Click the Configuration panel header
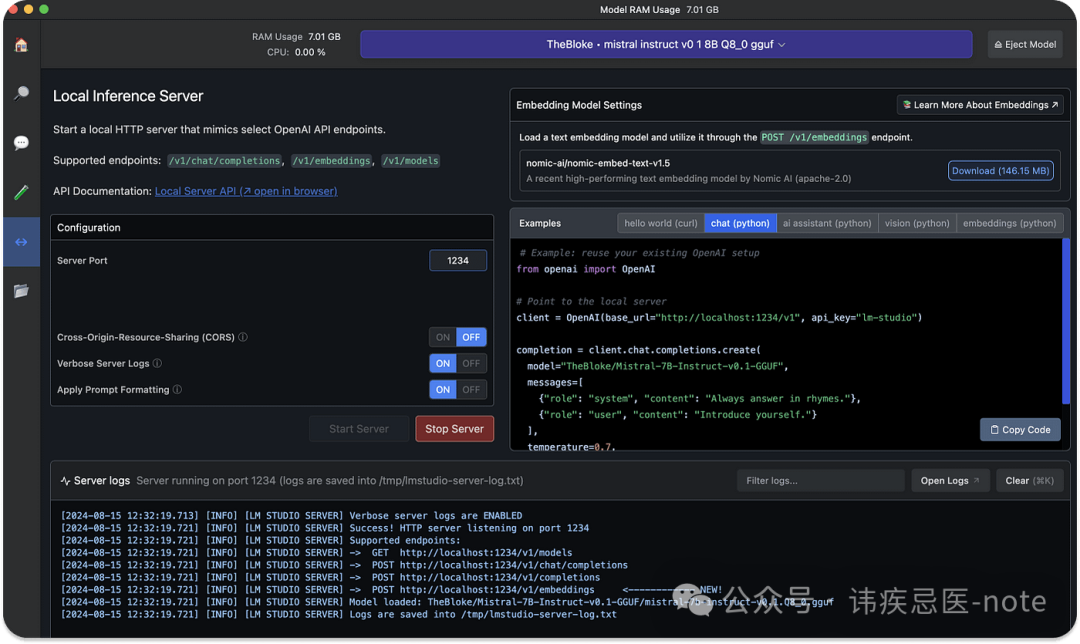Image resolution: width=1080 pixels, height=644 pixels. click(x=272, y=227)
